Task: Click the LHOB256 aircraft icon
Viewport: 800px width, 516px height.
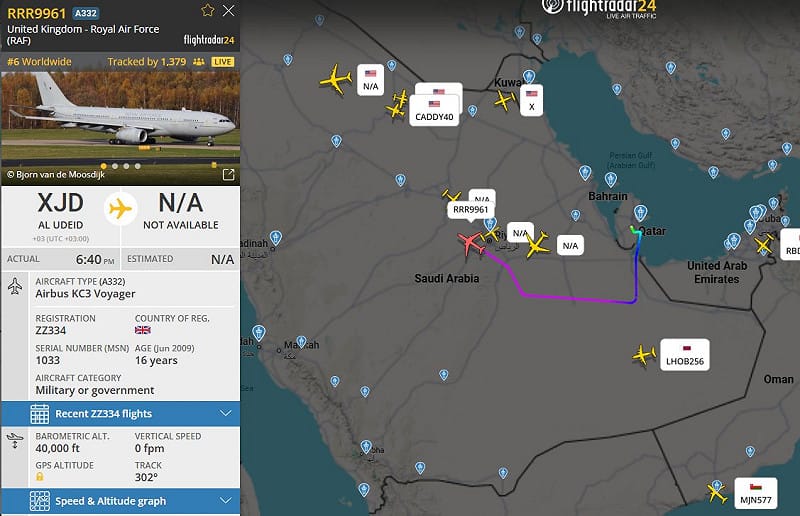Action: 644,354
